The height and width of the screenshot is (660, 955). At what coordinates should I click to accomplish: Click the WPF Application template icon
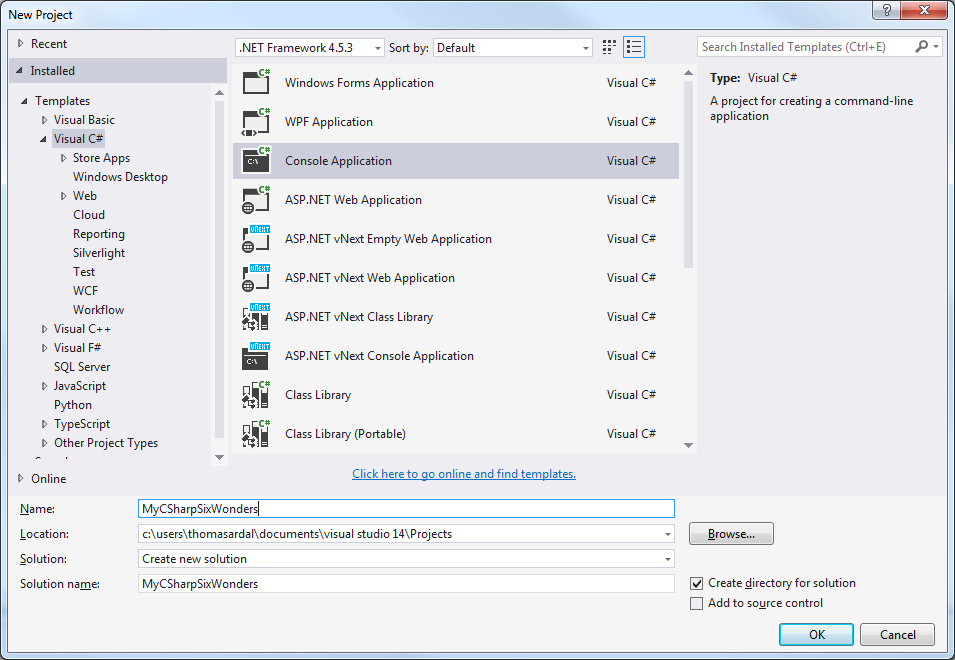pyautogui.click(x=256, y=122)
